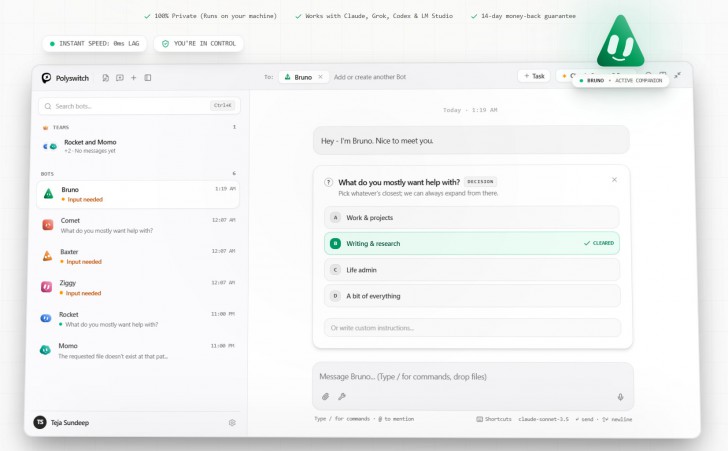This screenshot has width=728, height=451.
Task: Click 'Input needed' status under Ziggy
Action: coord(83,293)
